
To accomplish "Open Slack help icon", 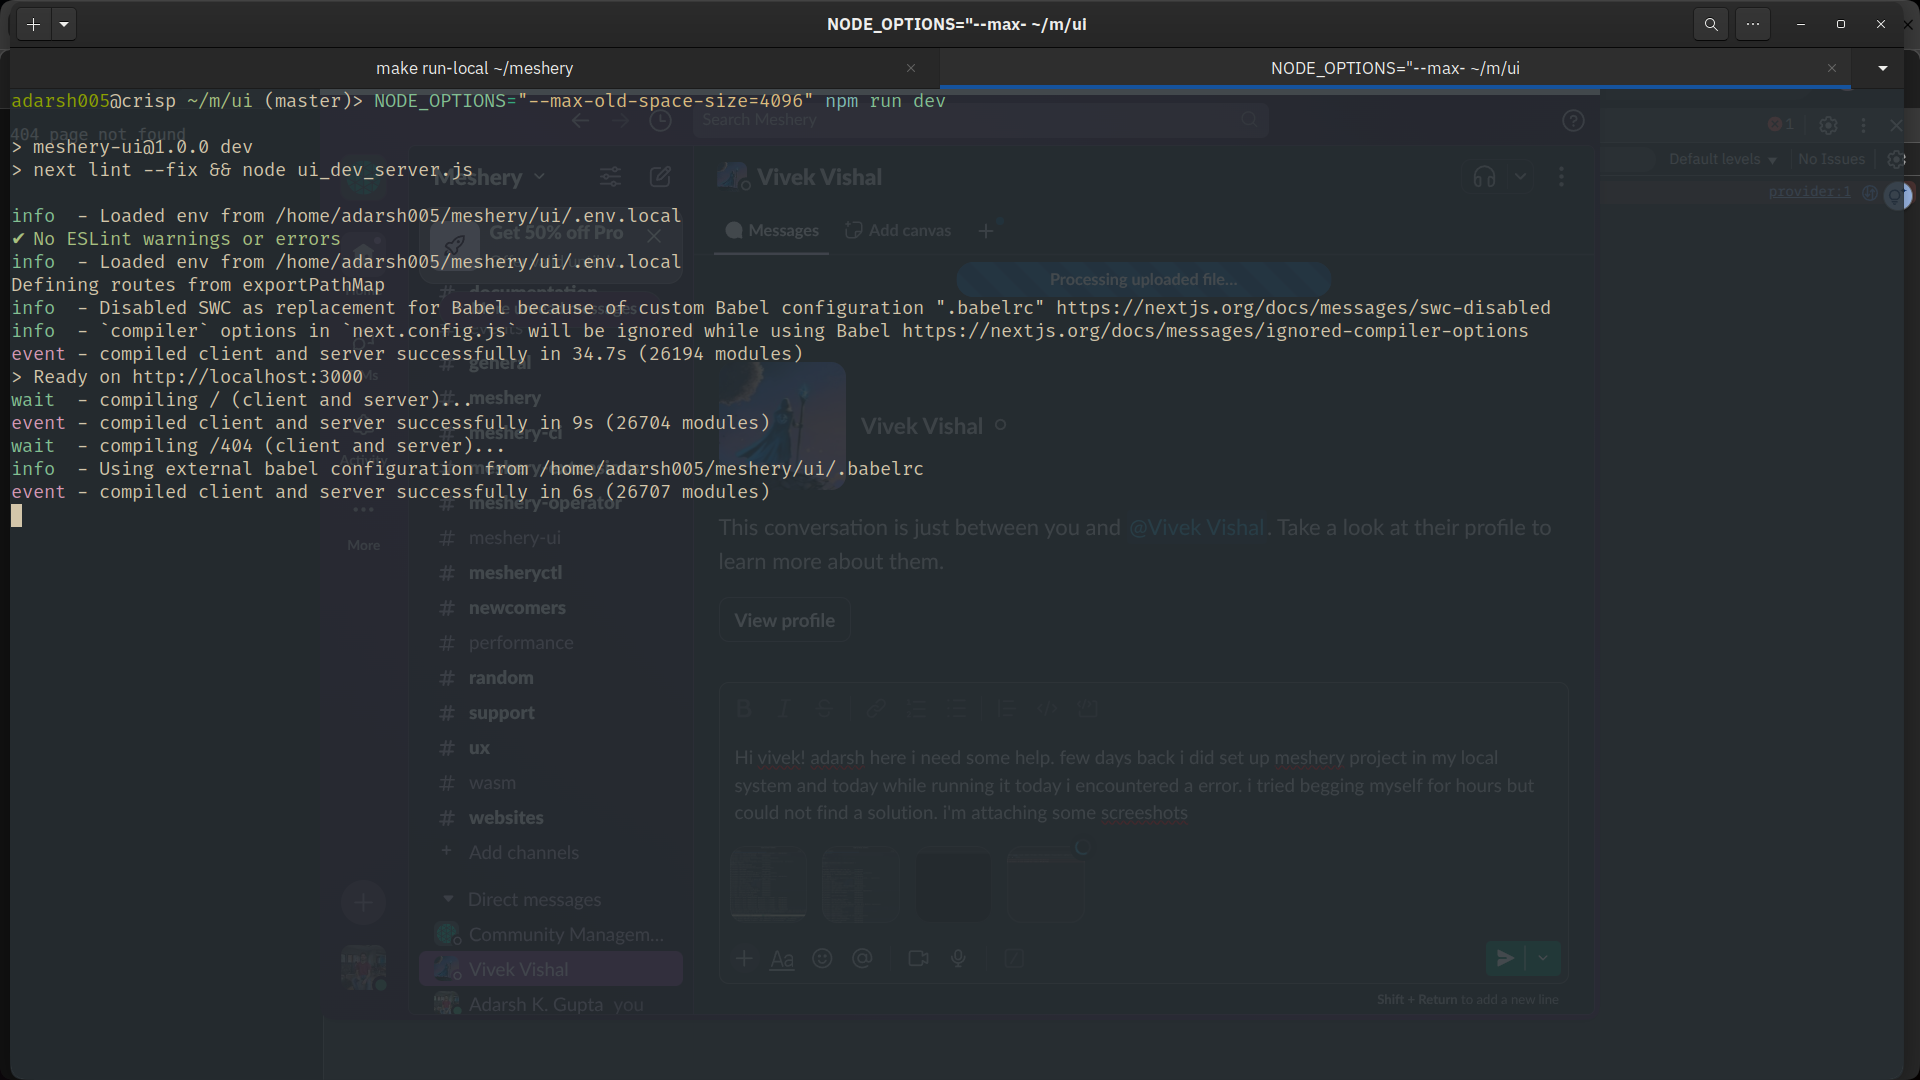I will 1573,121.
